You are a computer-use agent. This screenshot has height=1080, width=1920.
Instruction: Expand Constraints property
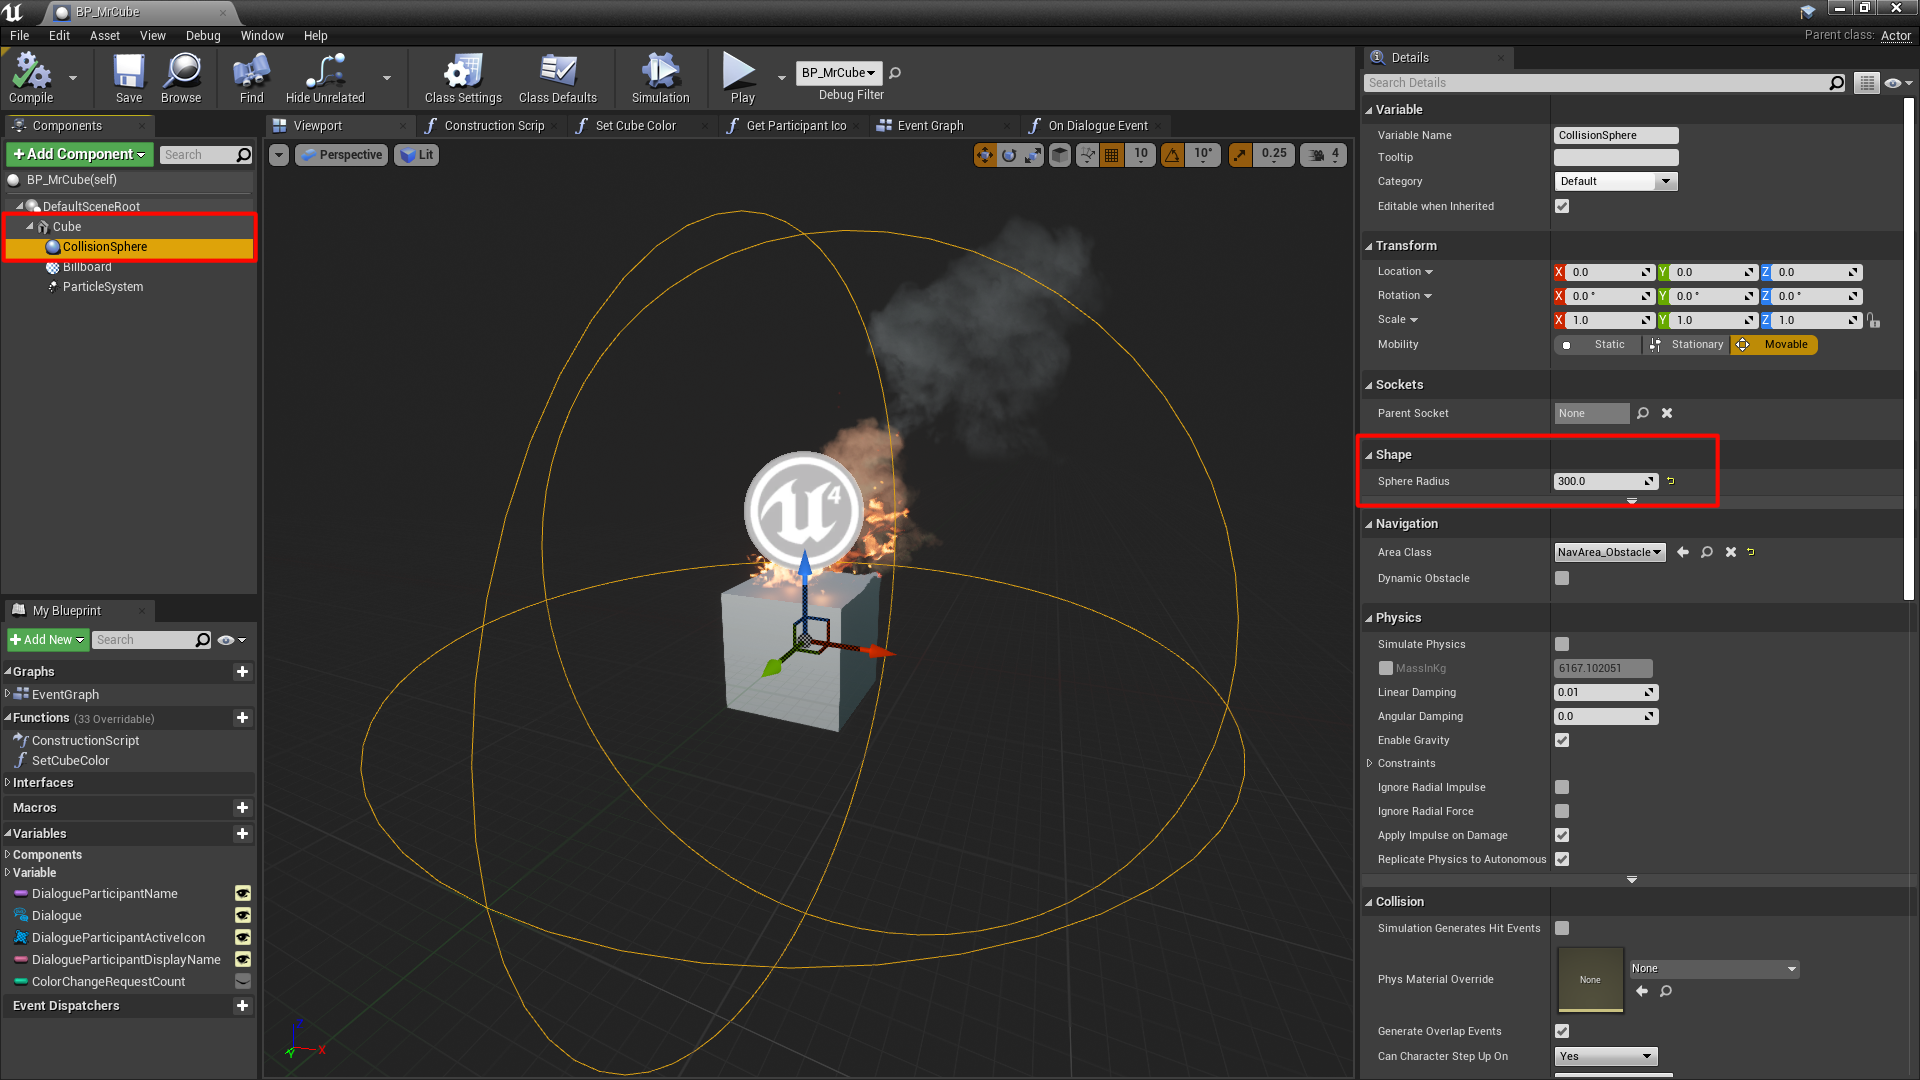tap(1369, 763)
